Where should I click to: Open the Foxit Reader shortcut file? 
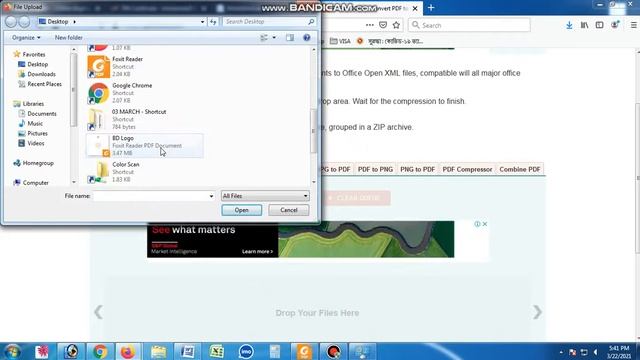(144, 67)
